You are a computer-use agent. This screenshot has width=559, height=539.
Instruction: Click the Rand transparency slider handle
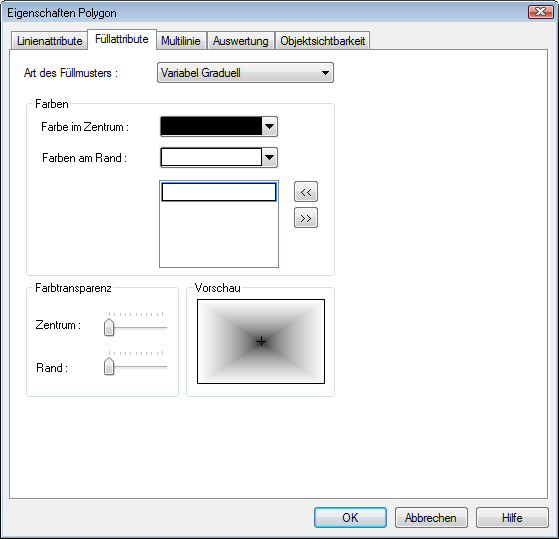pyautogui.click(x=109, y=366)
